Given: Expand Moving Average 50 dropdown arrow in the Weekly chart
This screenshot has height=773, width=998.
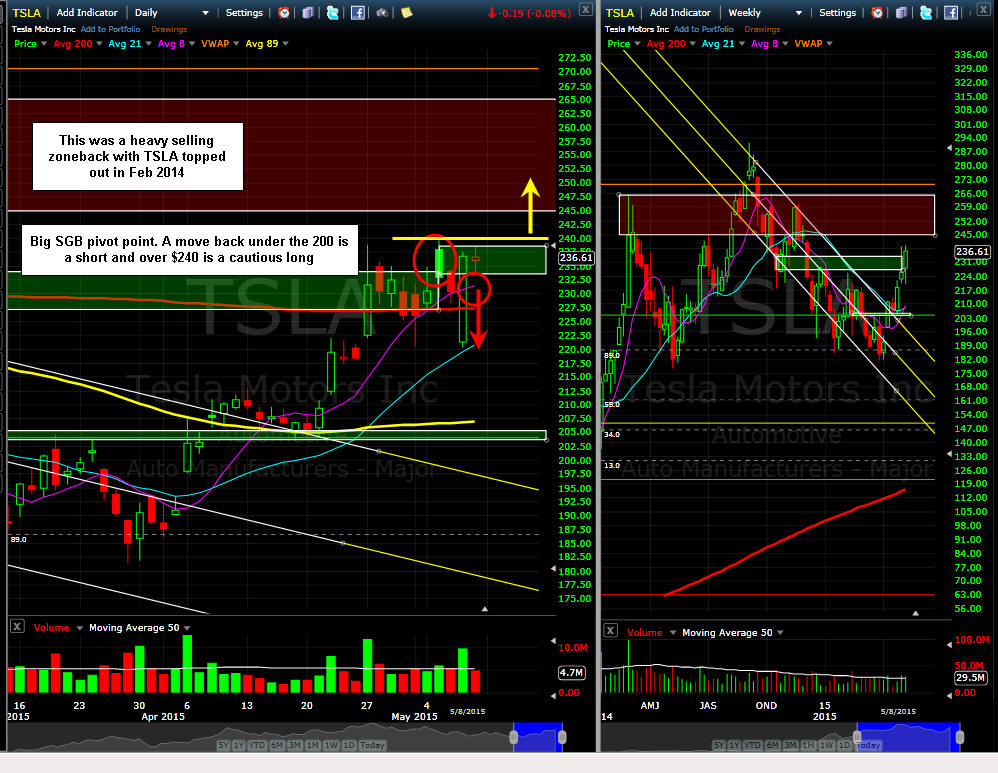Looking at the screenshot, I should [x=780, y=632].
